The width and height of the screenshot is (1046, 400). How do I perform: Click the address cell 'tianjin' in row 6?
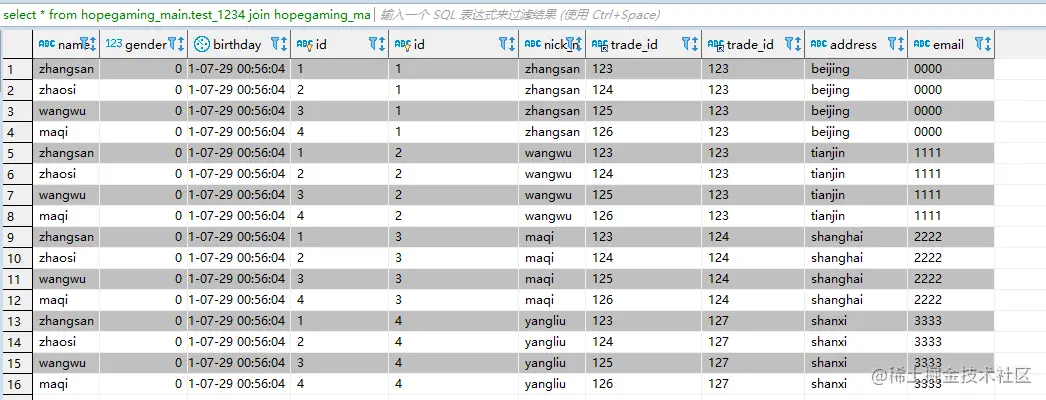pos(856,174)
